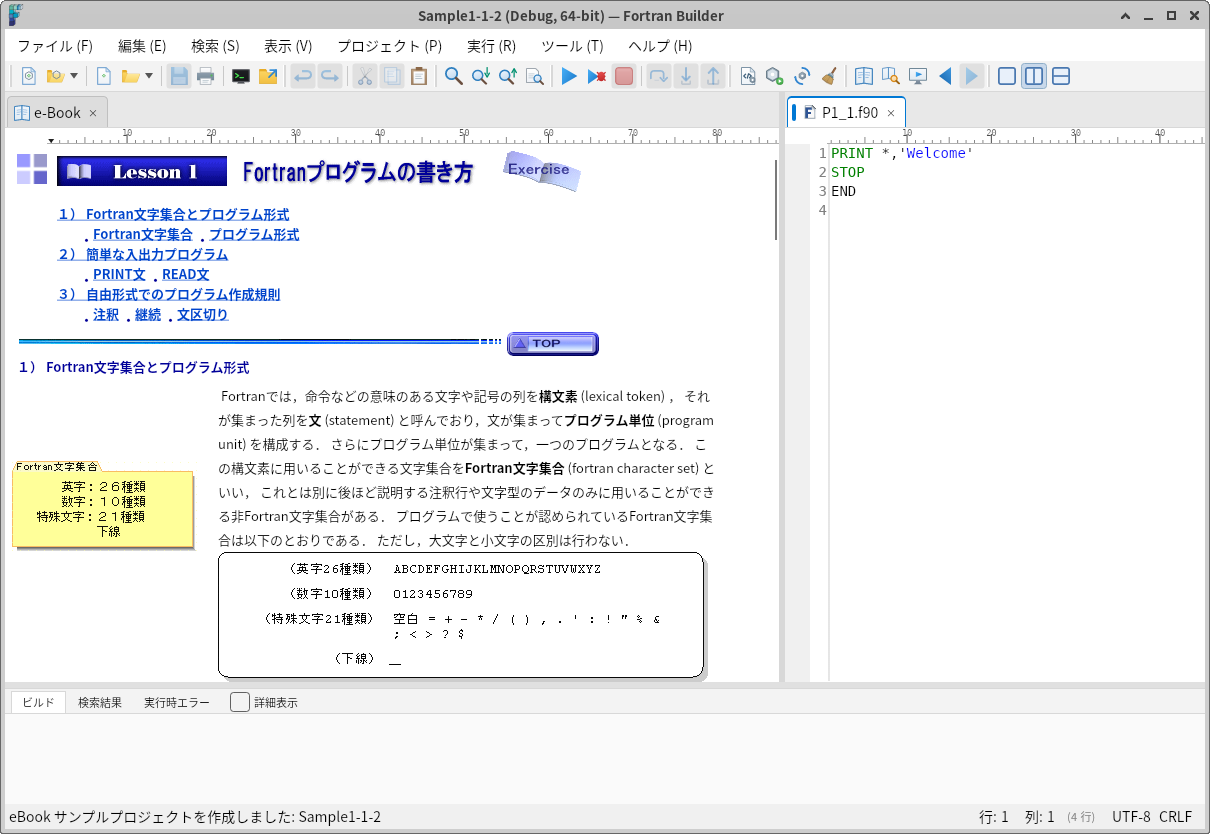
Task: Click the Redo arrow
Action: (330, 76)
